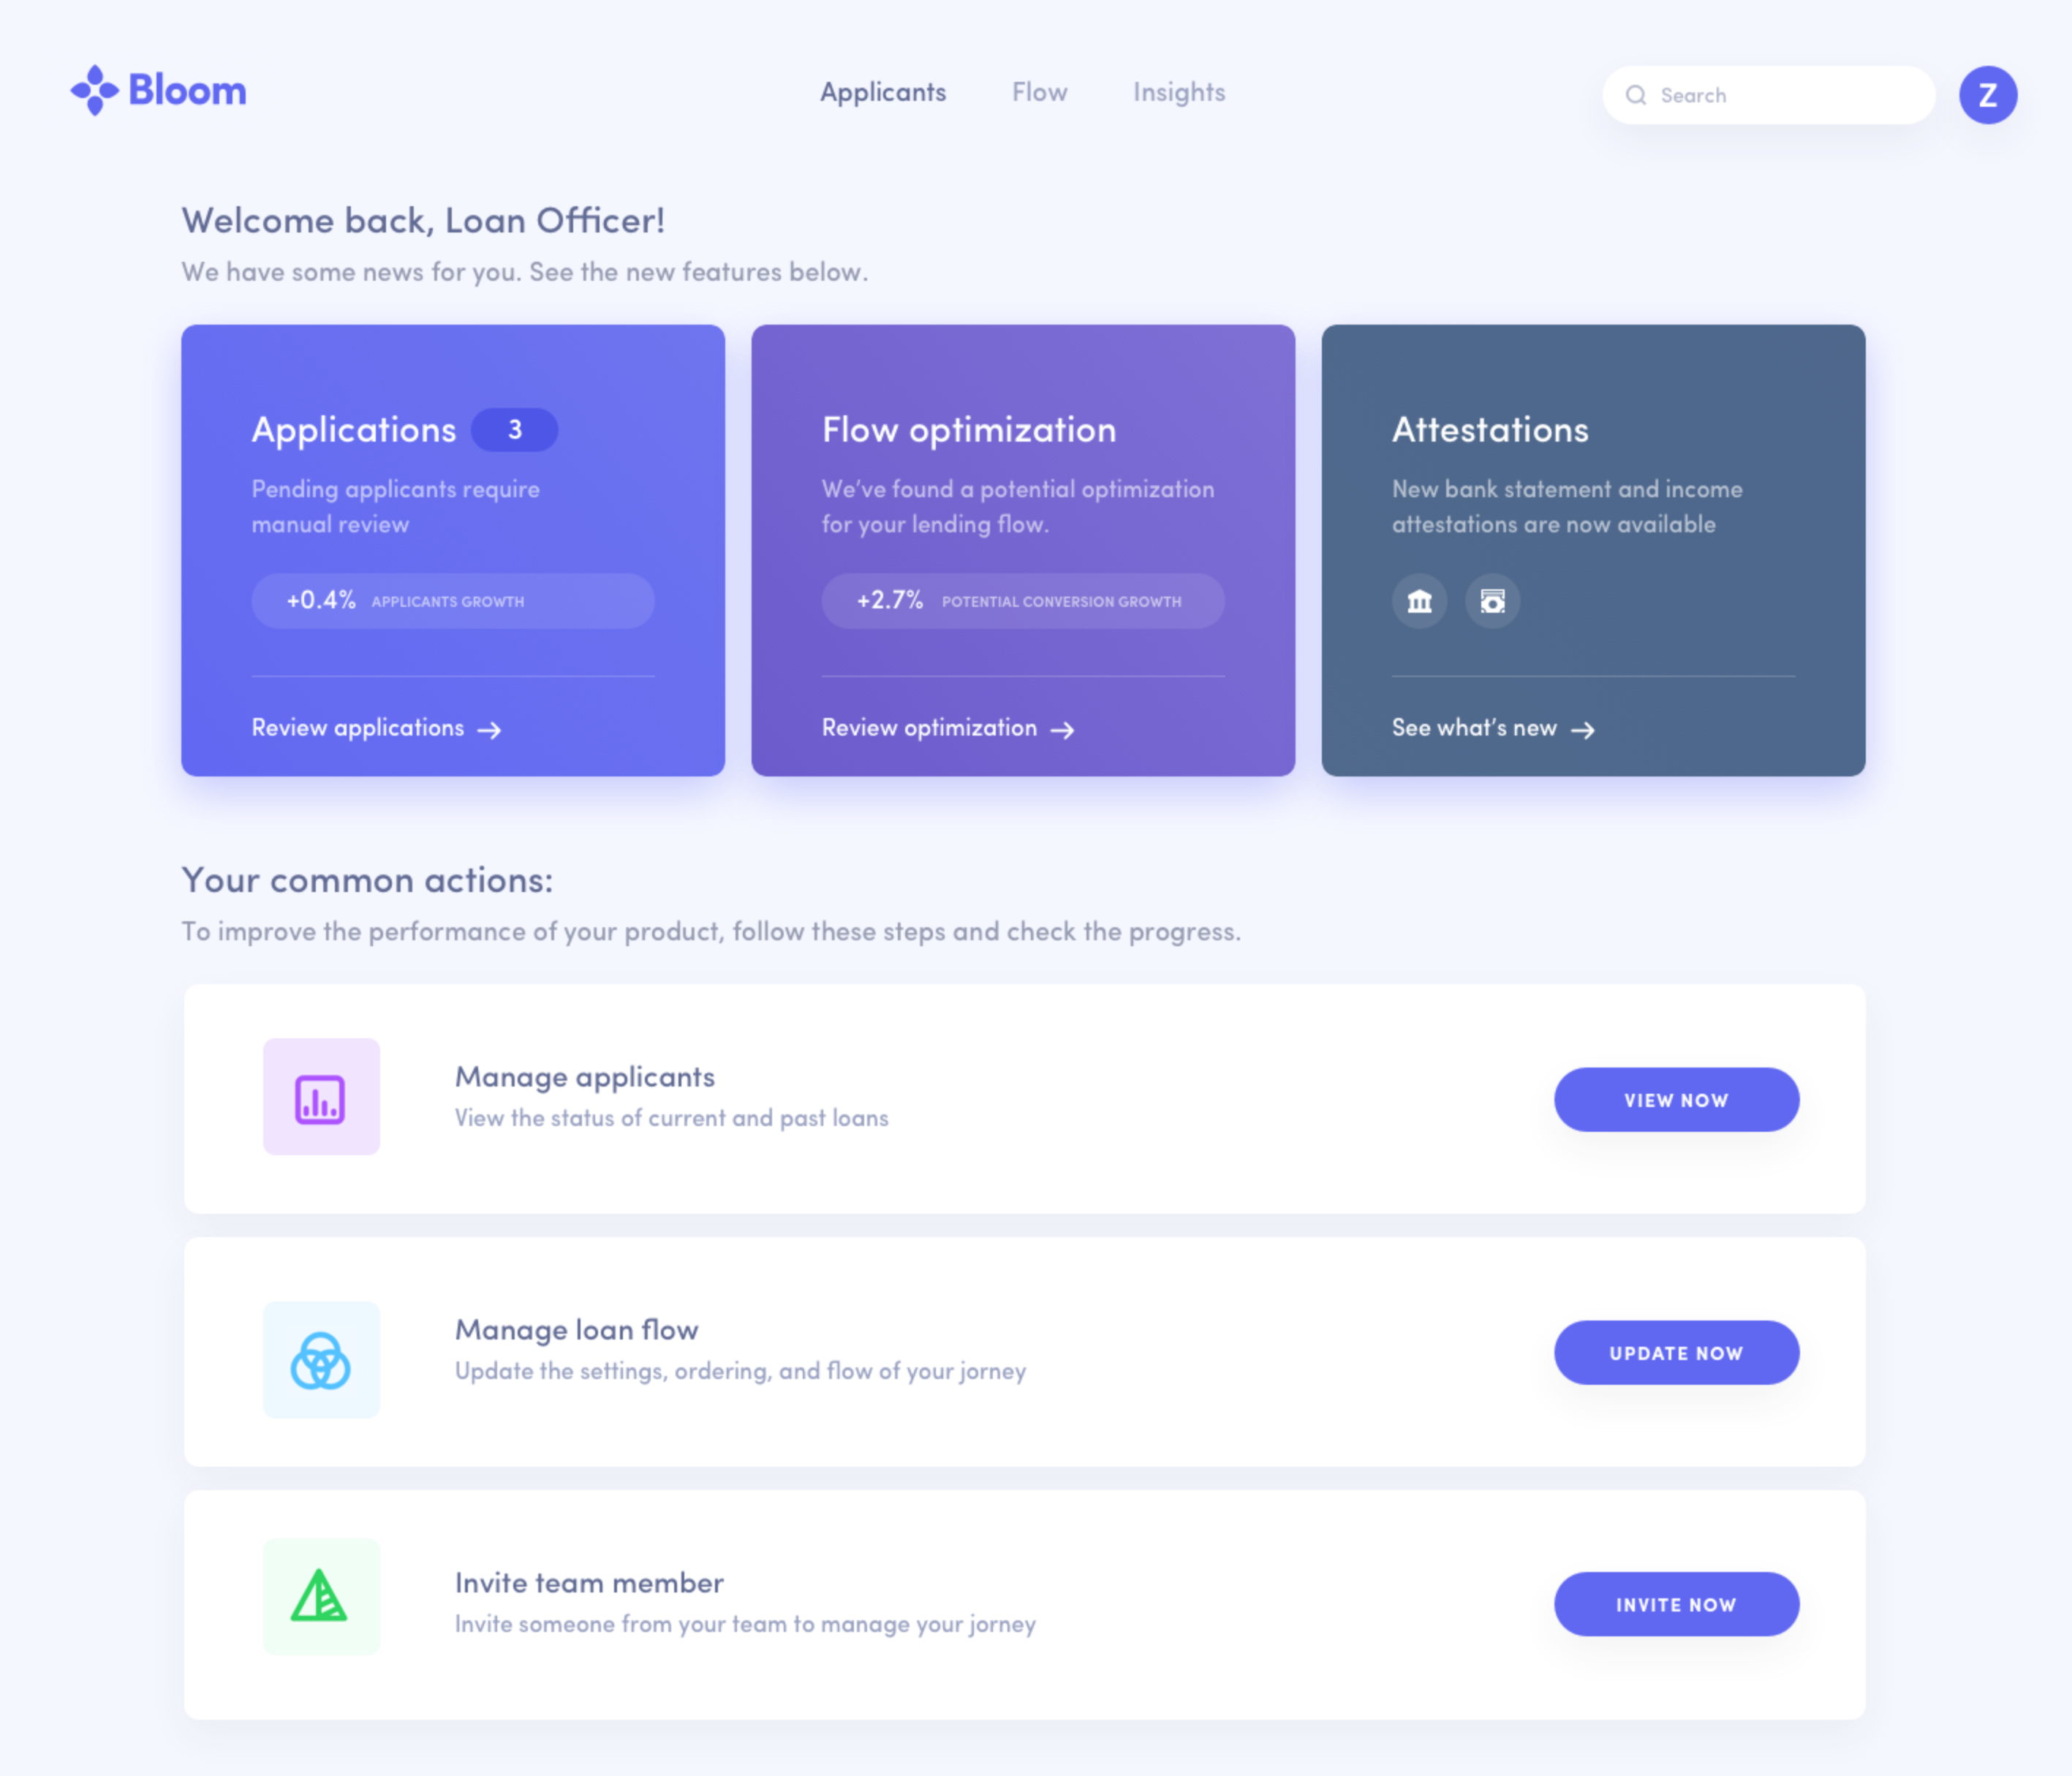Click Update Now for loan flow
2072x1776 pixels.
(x=1676, y=1353)
